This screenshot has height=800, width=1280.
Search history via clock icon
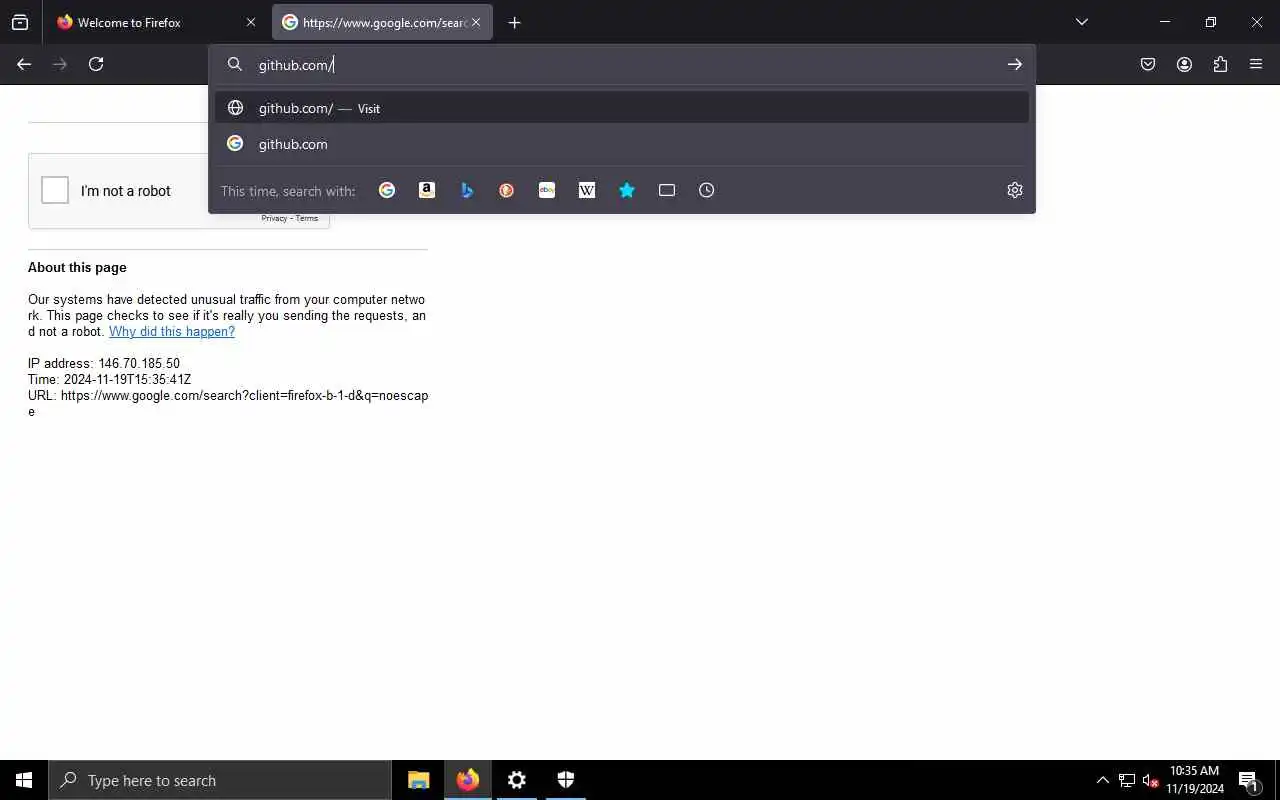(x=707, y=190)
